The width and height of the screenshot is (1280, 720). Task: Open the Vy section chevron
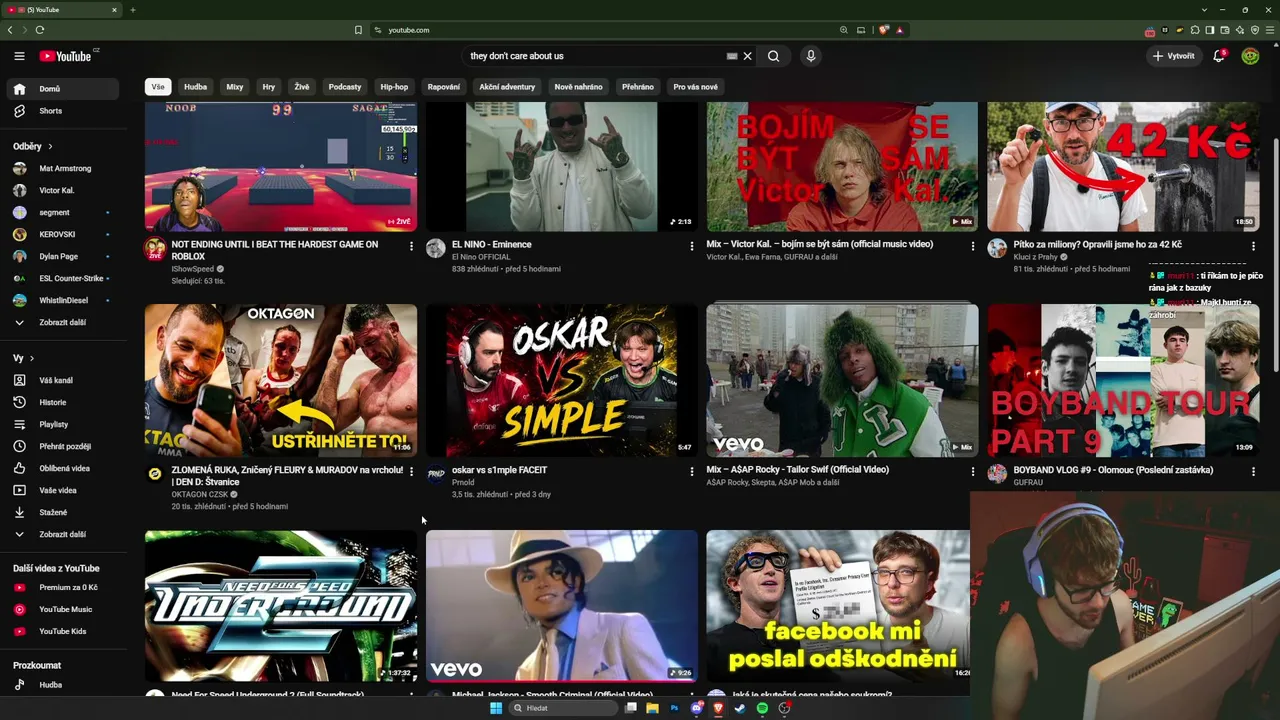[32, 358]
